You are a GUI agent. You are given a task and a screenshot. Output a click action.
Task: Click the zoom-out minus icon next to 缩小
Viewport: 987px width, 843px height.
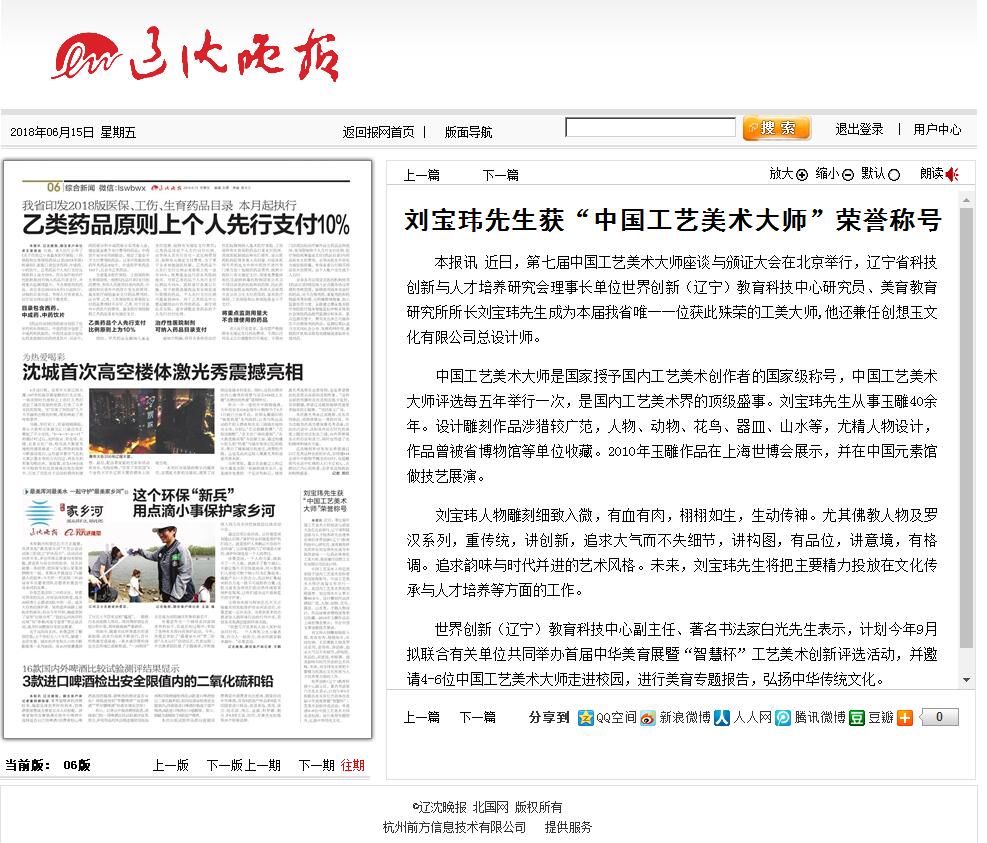click(x=848, y=175)
